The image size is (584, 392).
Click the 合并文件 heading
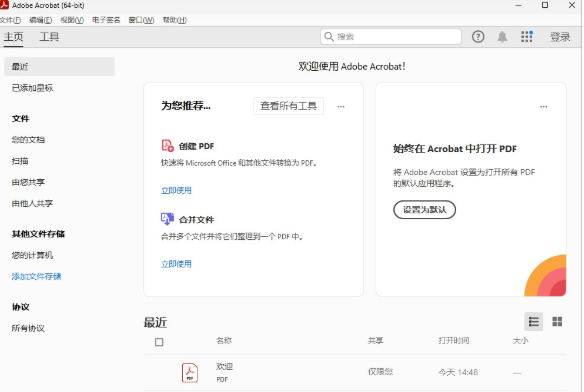coord(196,219)
